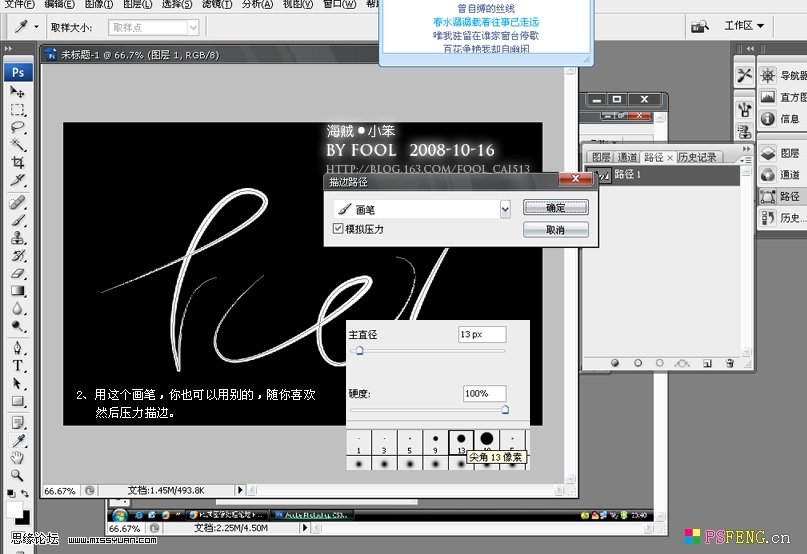The image size is (807, 554).
Task: Click the swap foreground/background colors icon
Action: [x=25, y=493]
